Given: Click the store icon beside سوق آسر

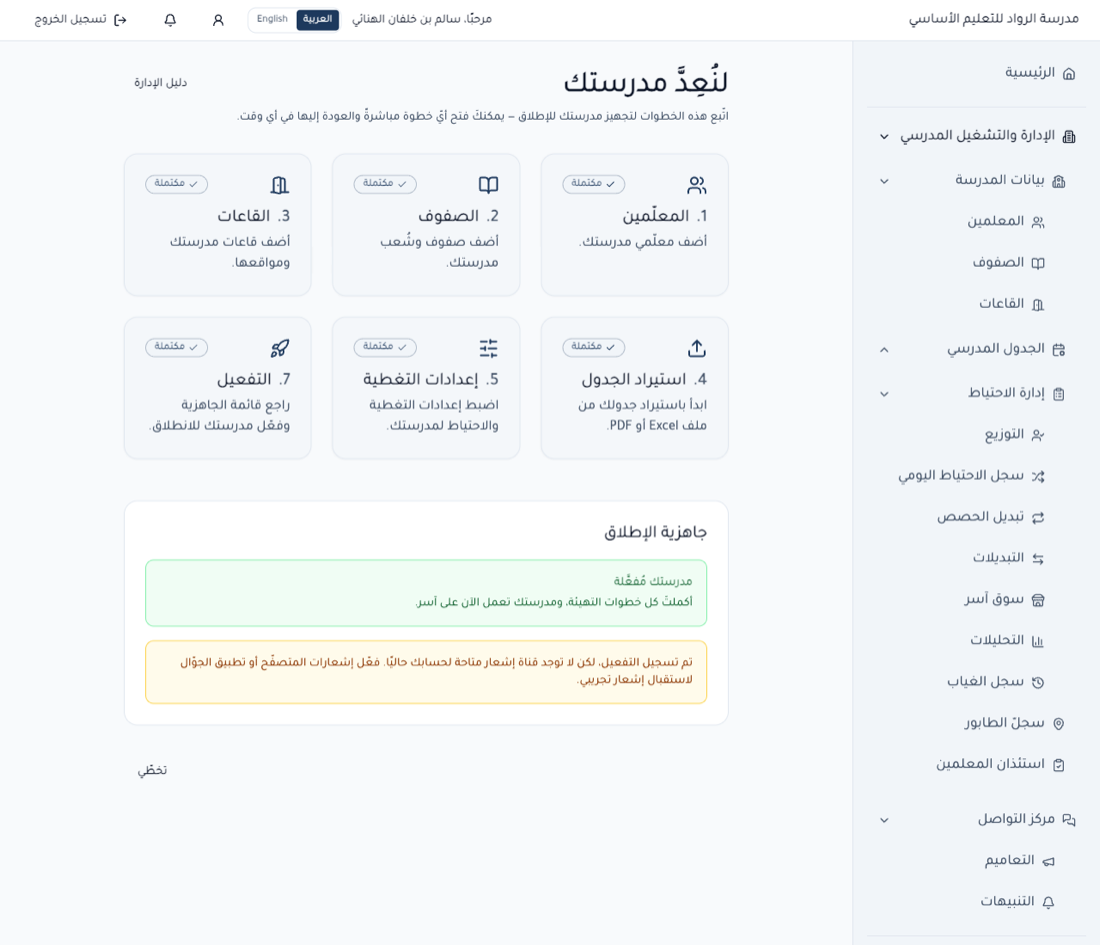Looking at the screenshot, I should (1038, 600).
